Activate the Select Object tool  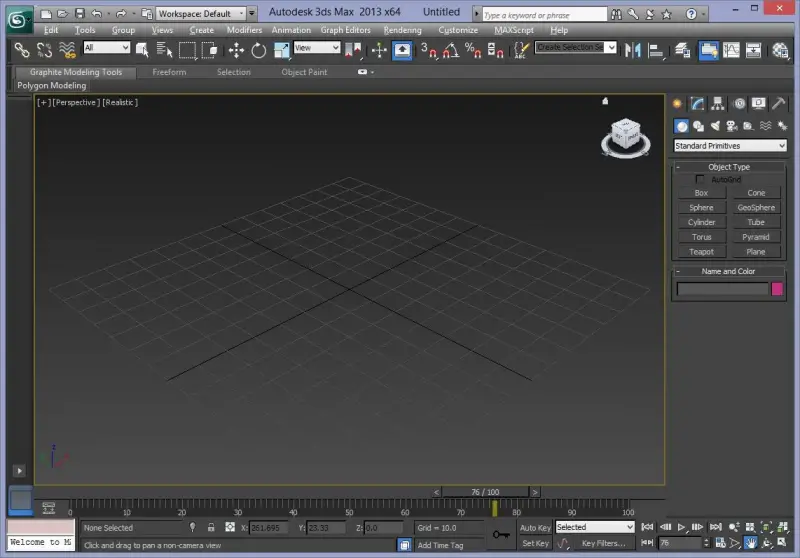pyautogui.click(x=142, y=50)
